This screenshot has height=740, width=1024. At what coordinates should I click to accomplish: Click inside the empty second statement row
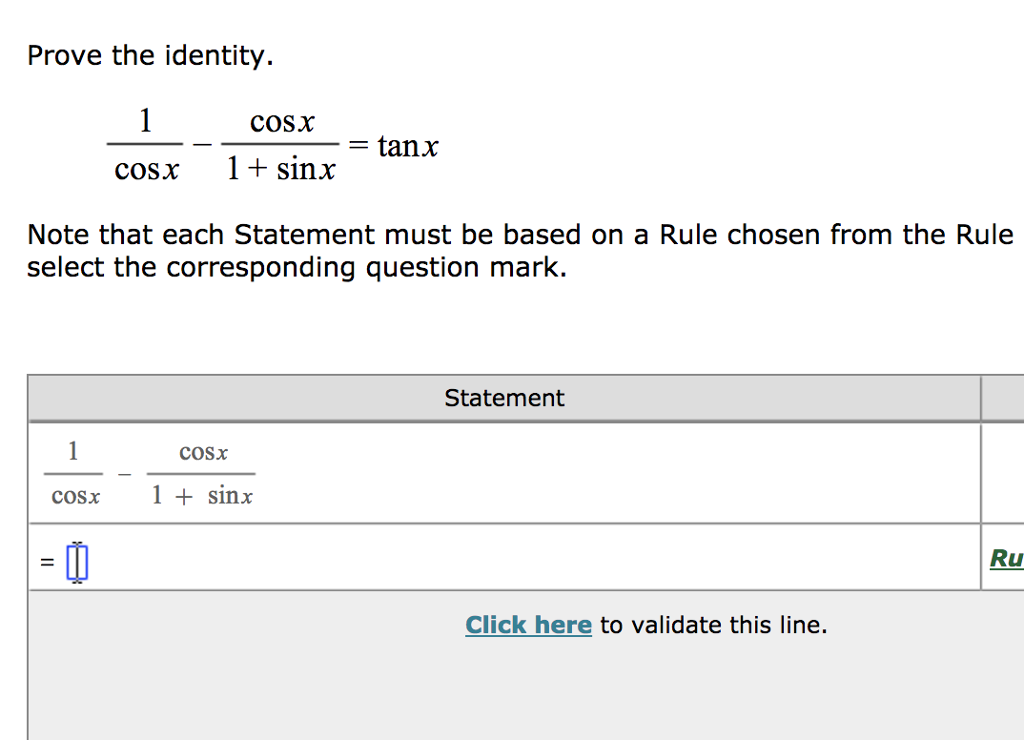[500, 560]
